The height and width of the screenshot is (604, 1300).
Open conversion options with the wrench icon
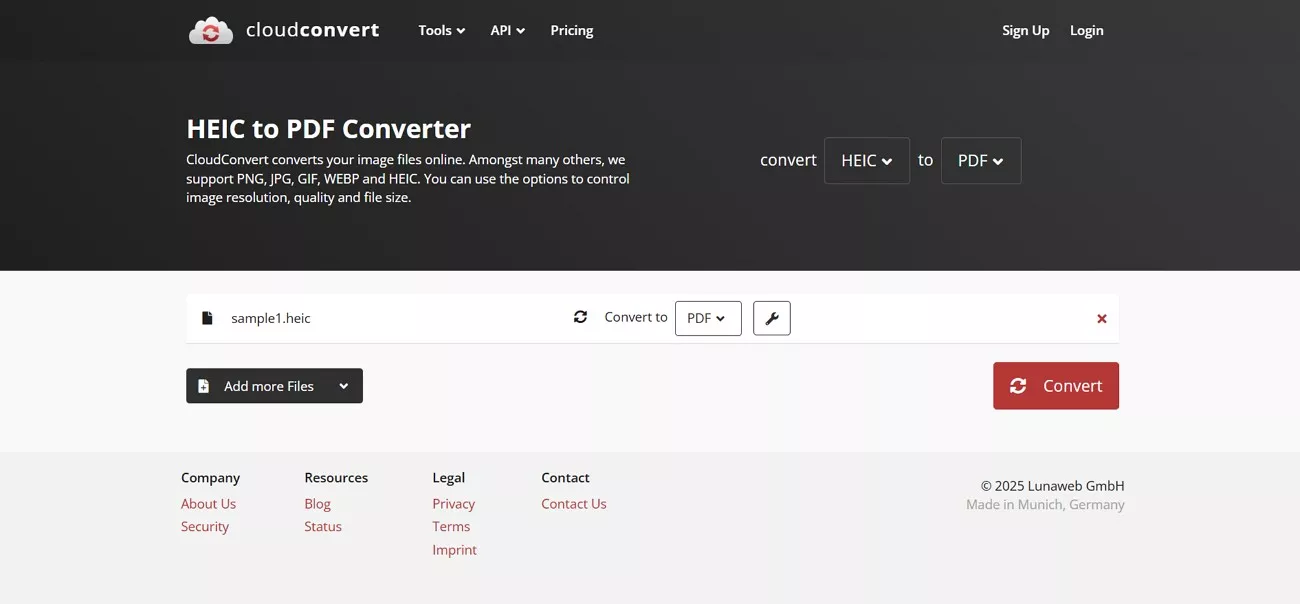pyautogui.click(x=771, y=318)
